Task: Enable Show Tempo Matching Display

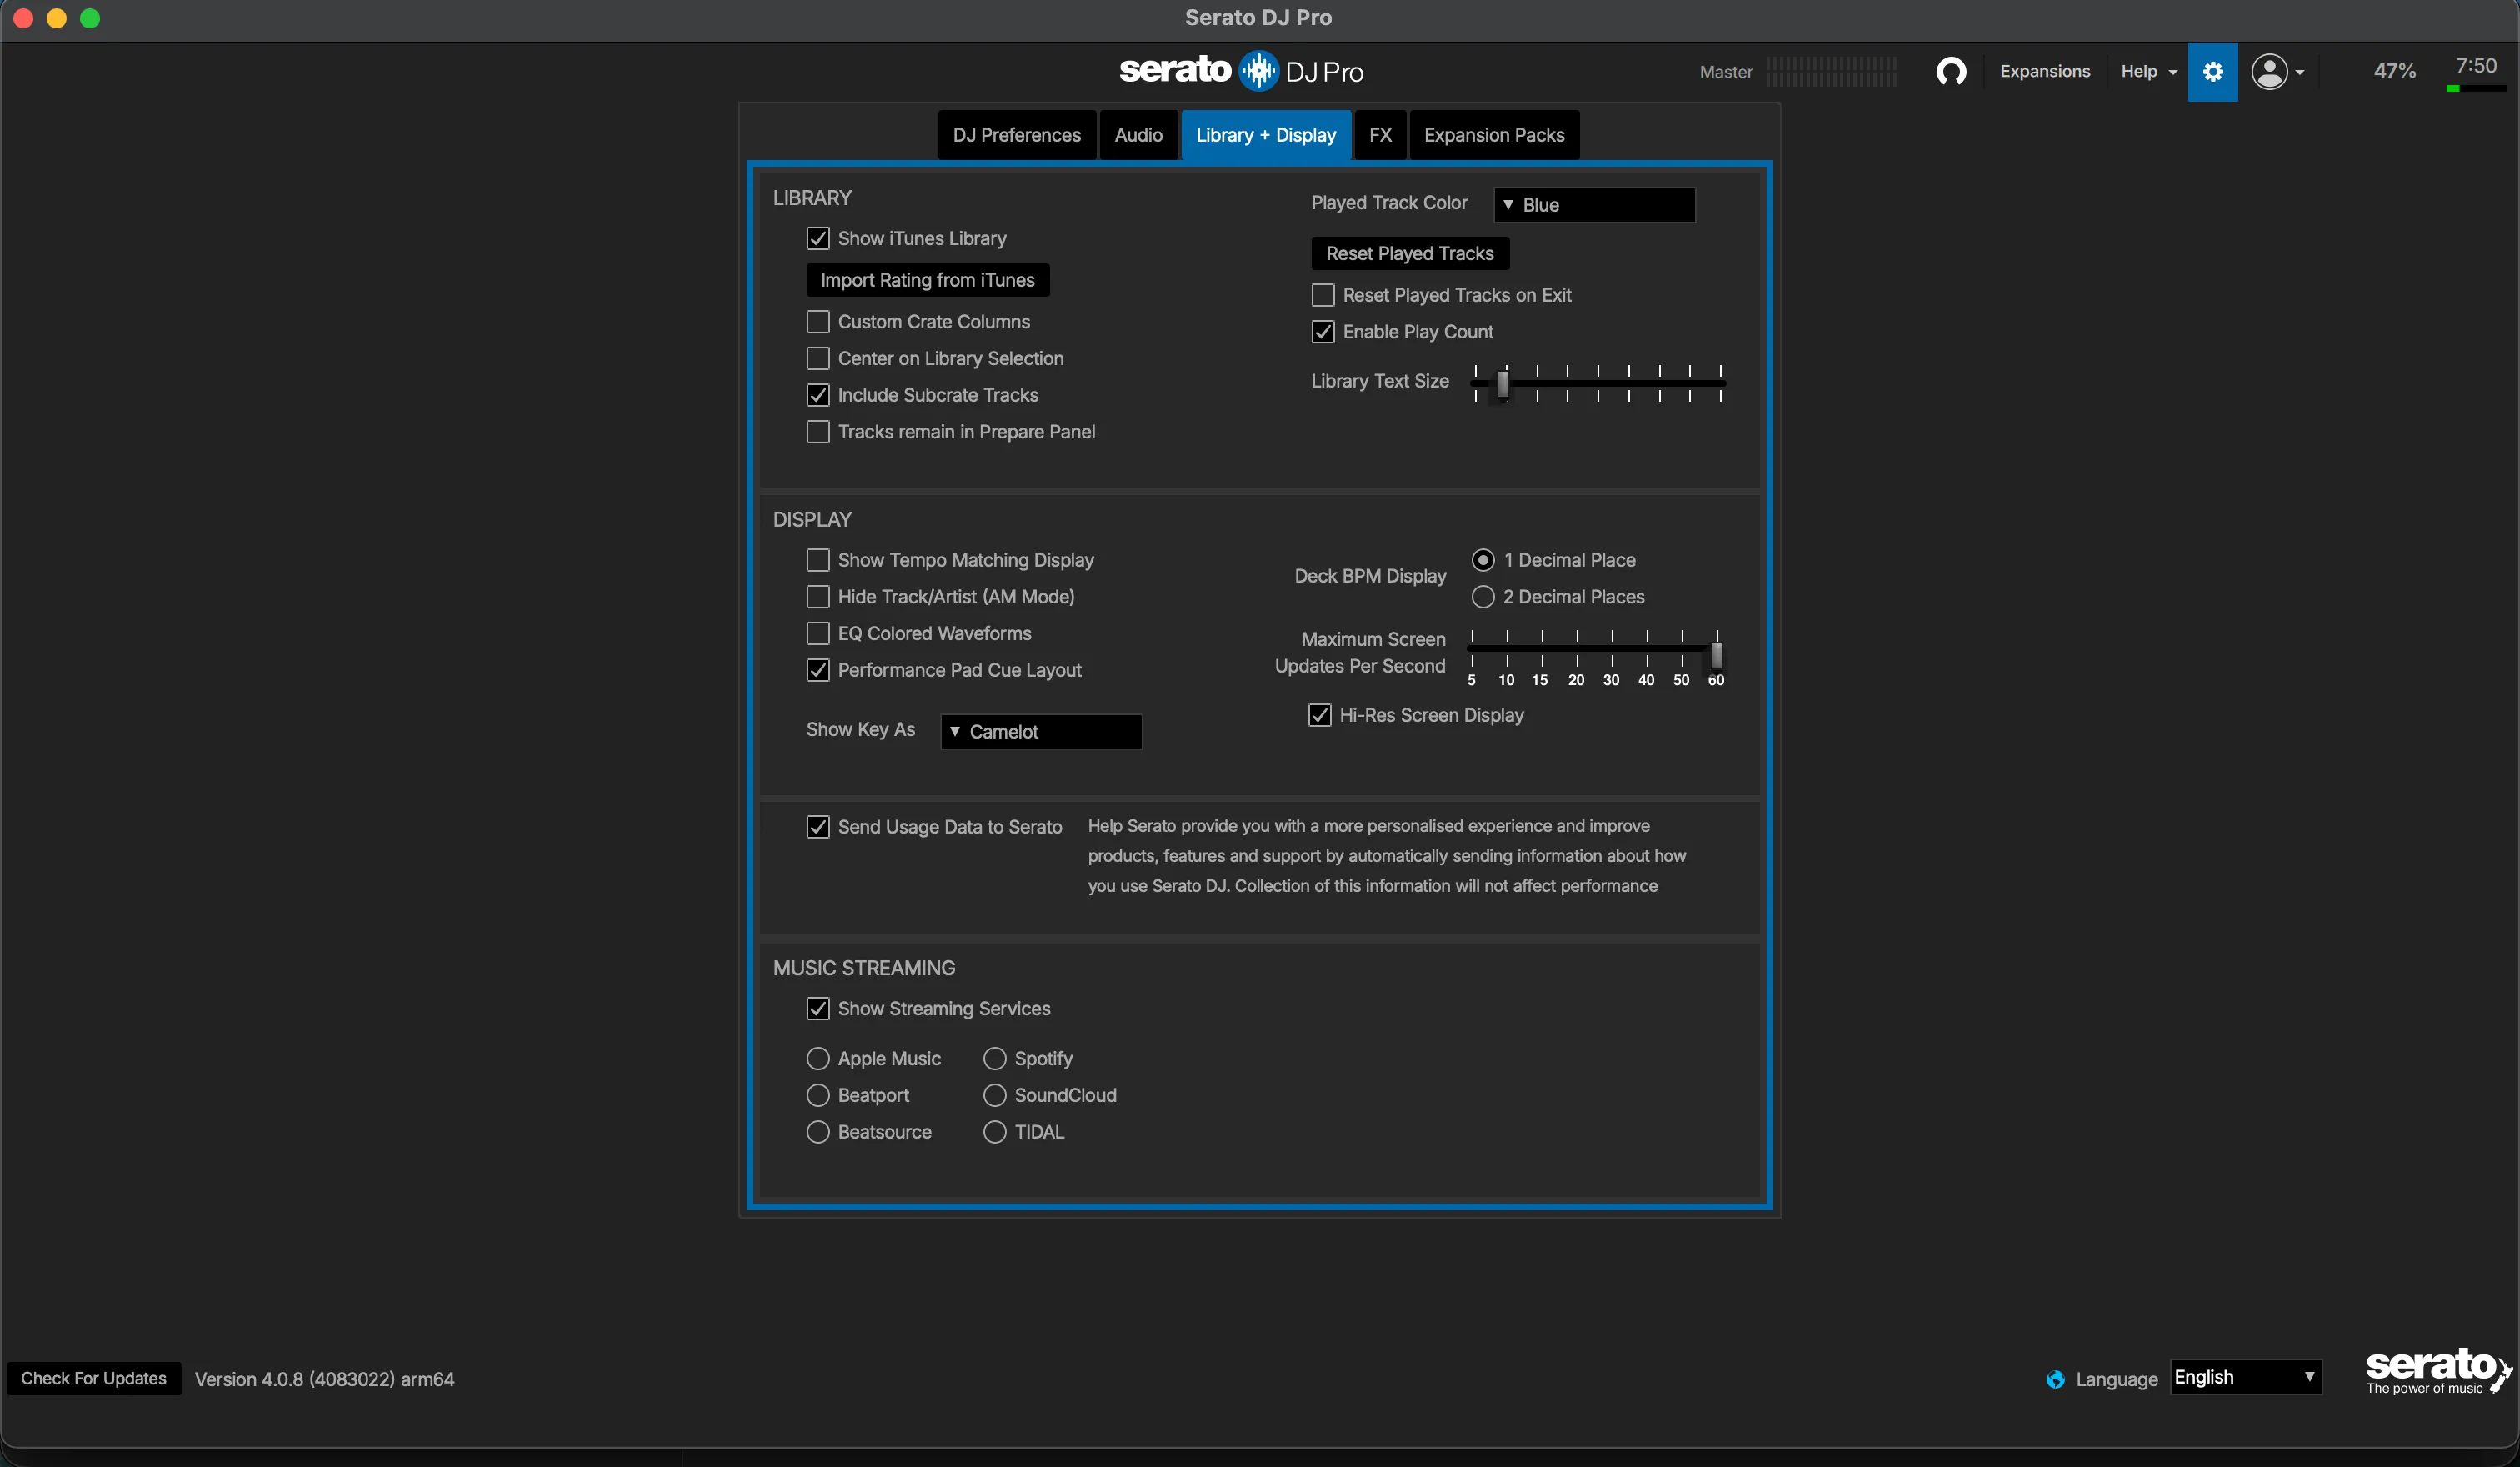Action: (818, 560)
